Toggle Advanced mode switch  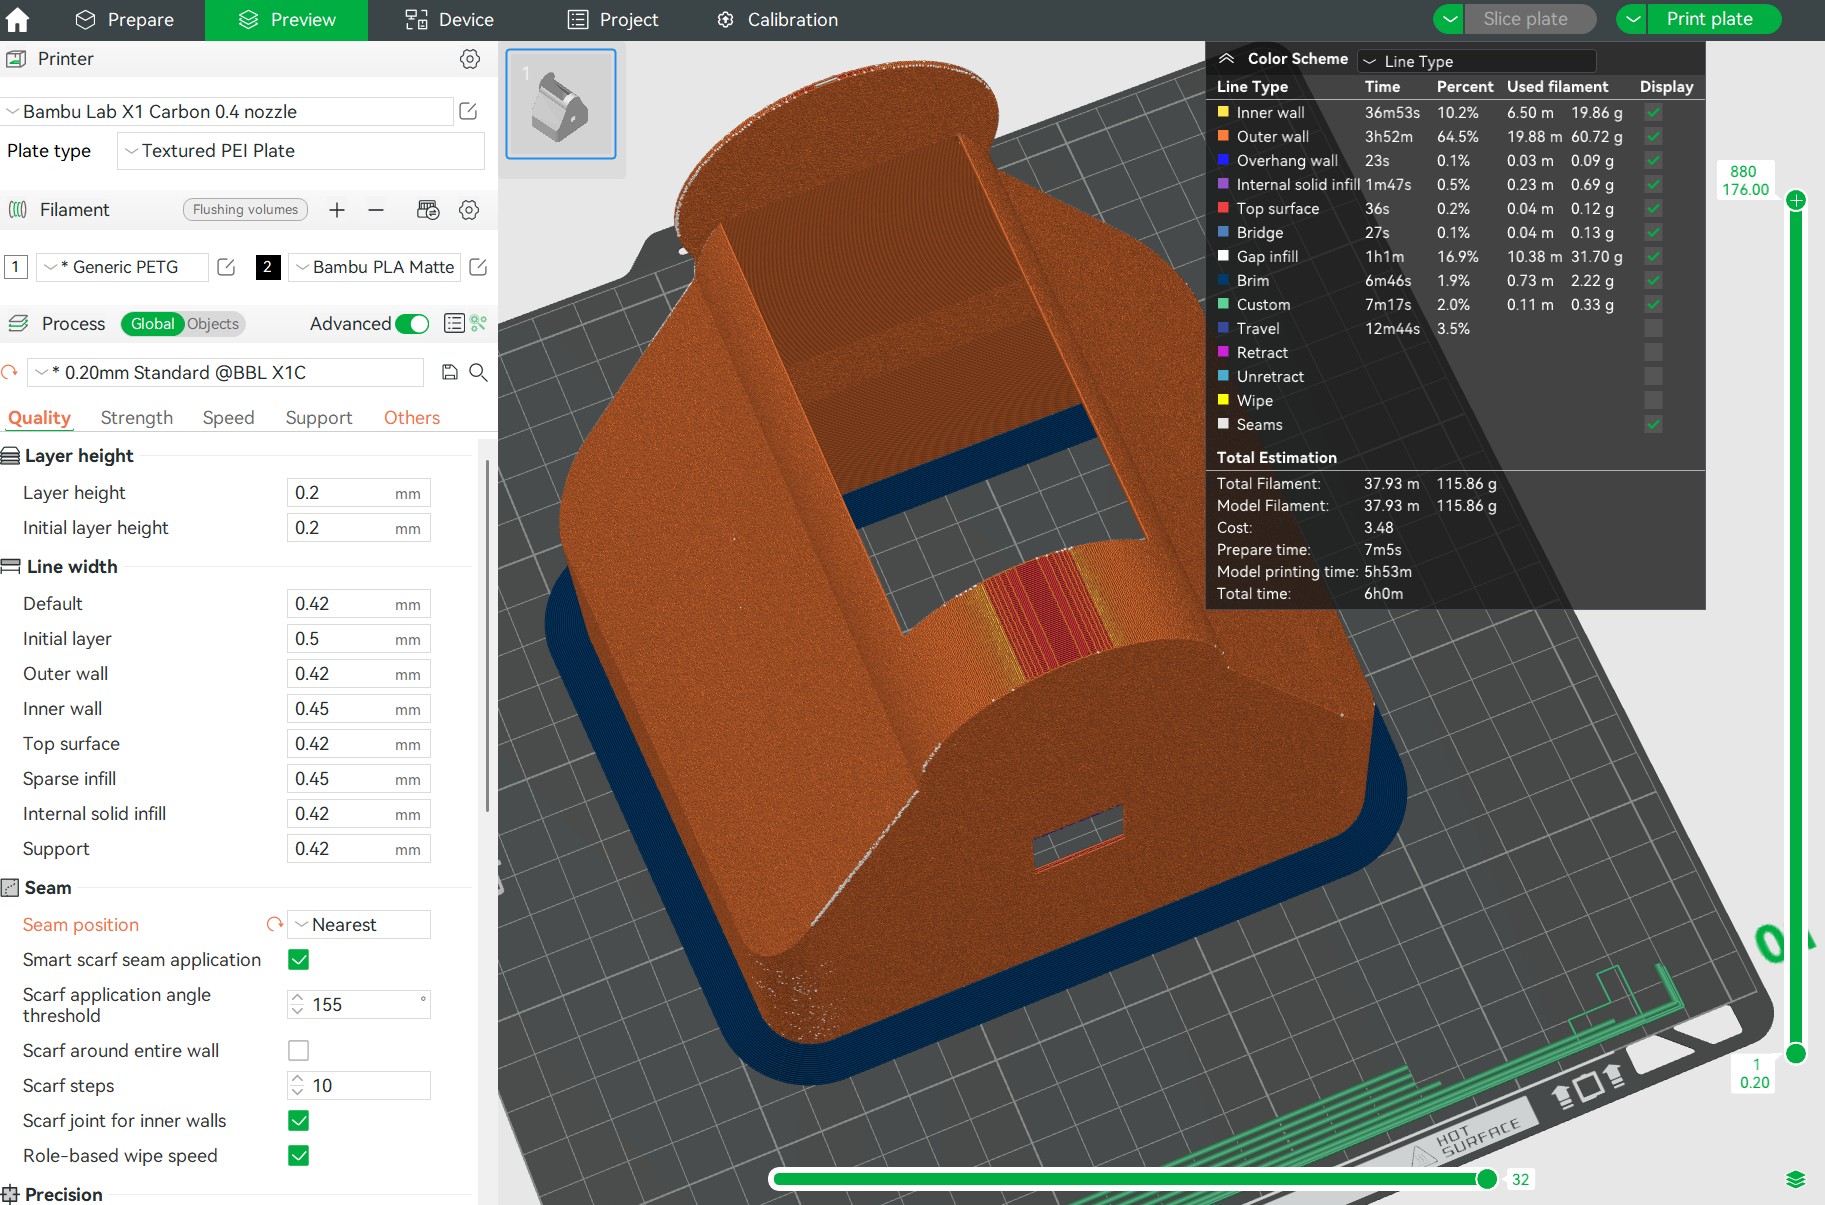412,324
